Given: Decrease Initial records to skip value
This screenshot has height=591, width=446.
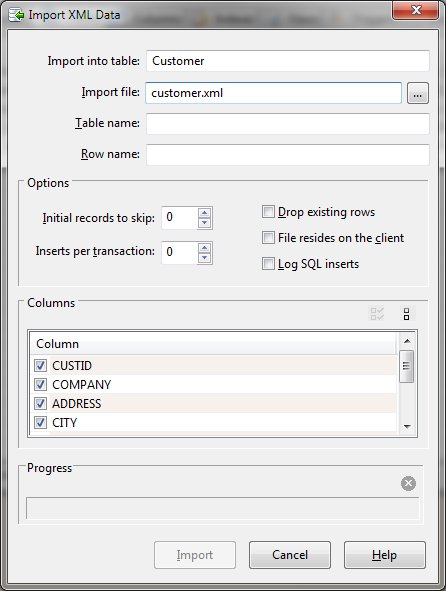Looking at the screenshot, I should [x=204, y=223].
